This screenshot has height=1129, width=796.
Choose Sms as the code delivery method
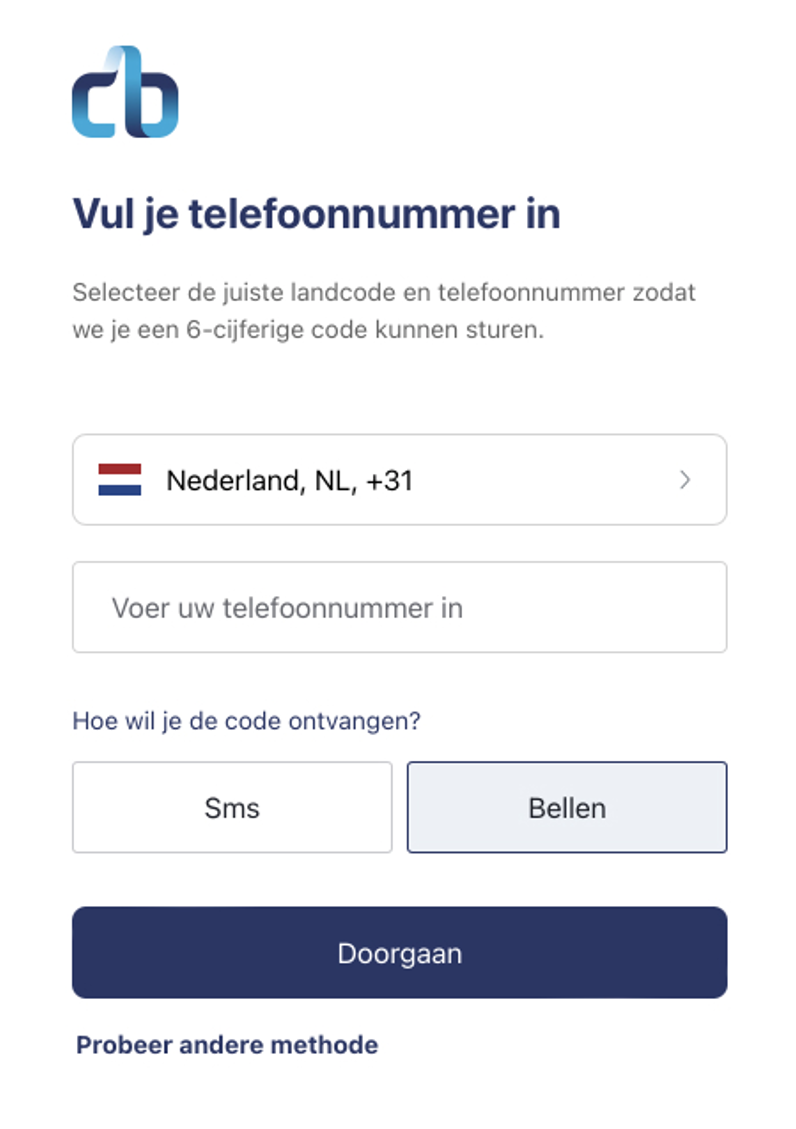click(x=232, y=807)
